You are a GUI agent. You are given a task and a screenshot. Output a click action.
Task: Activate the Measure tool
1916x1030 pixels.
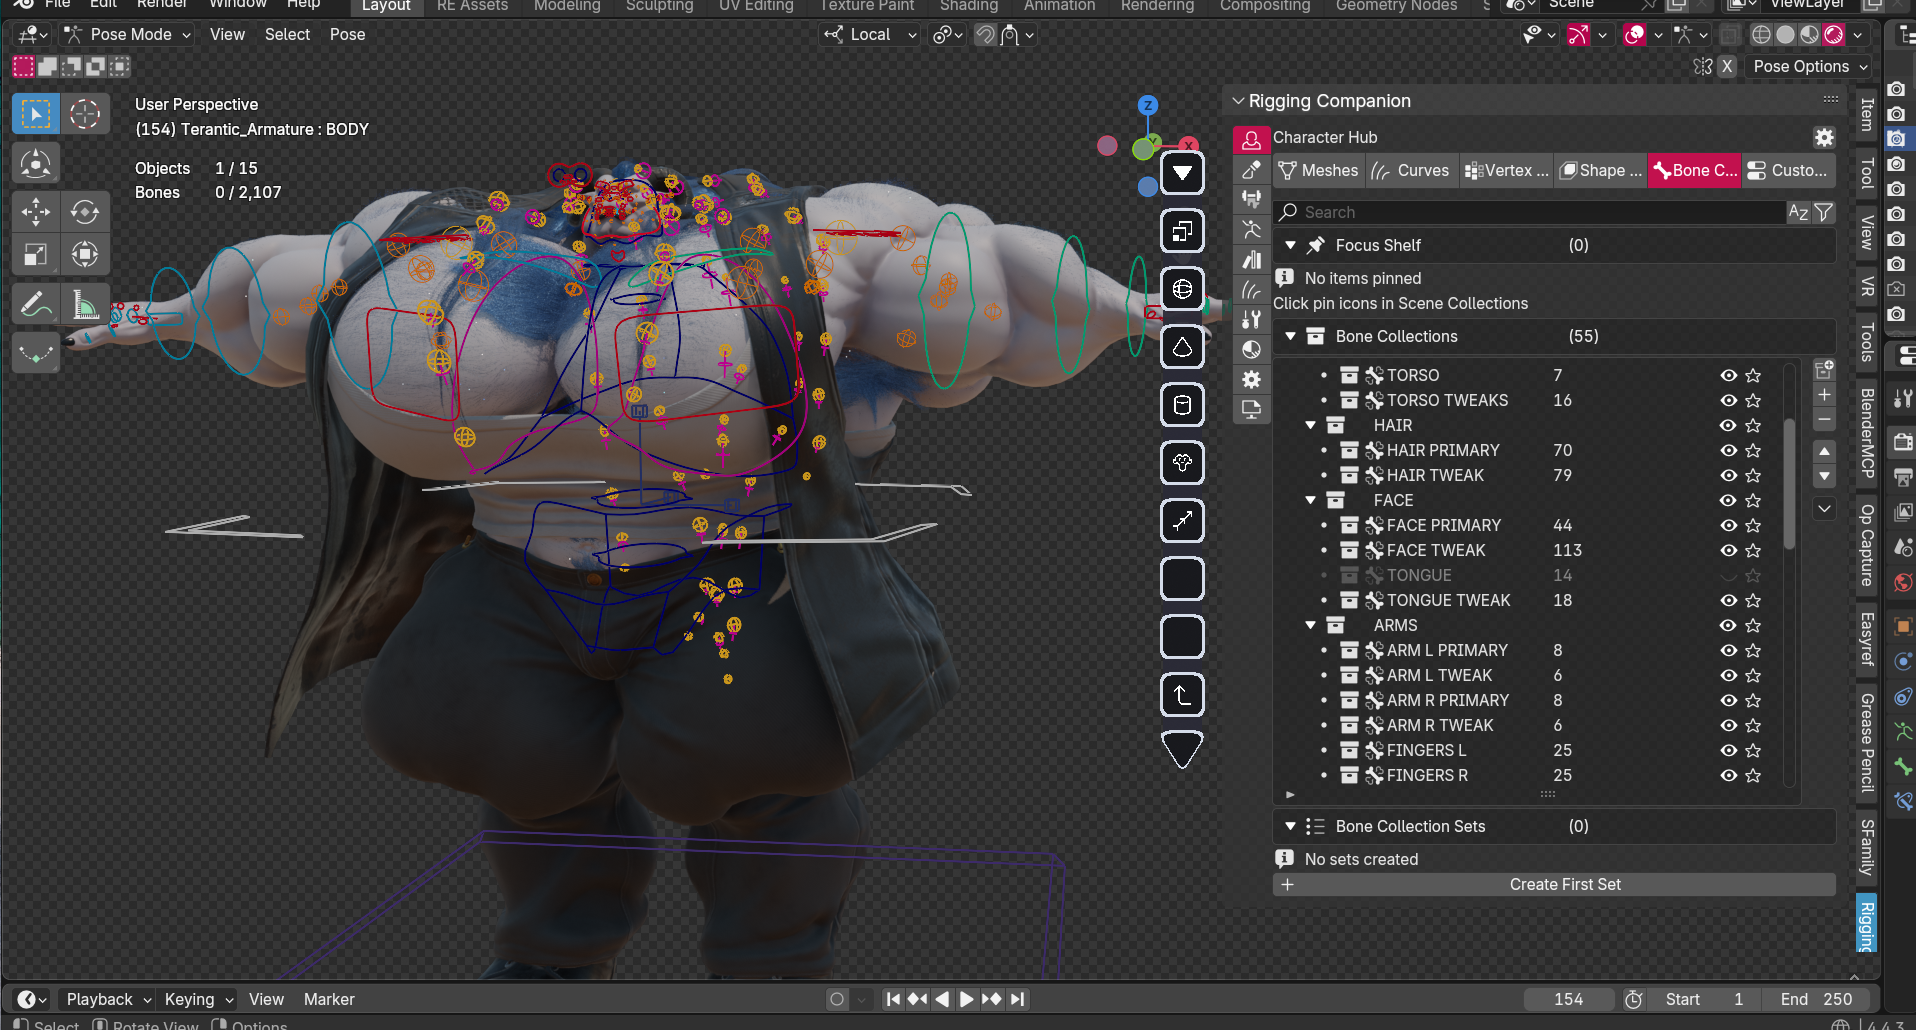coord(85,304)
